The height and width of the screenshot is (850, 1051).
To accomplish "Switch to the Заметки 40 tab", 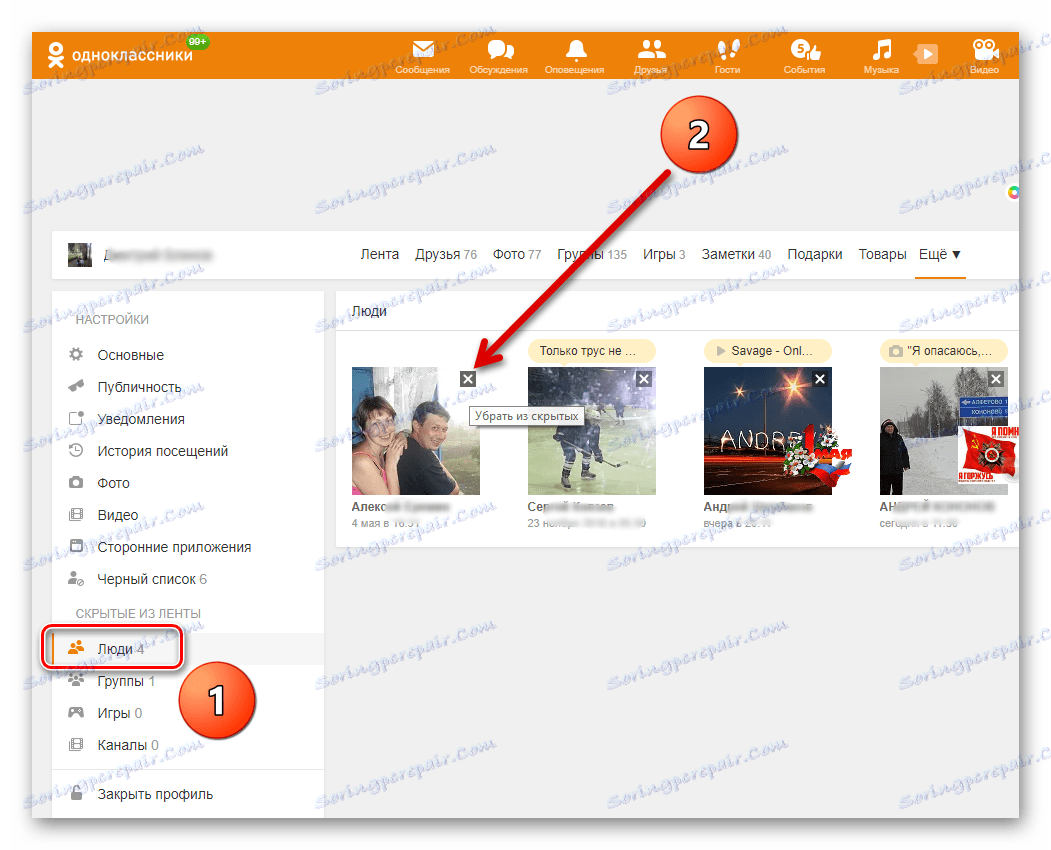I will pyautogui.click(x=736, y=255).
